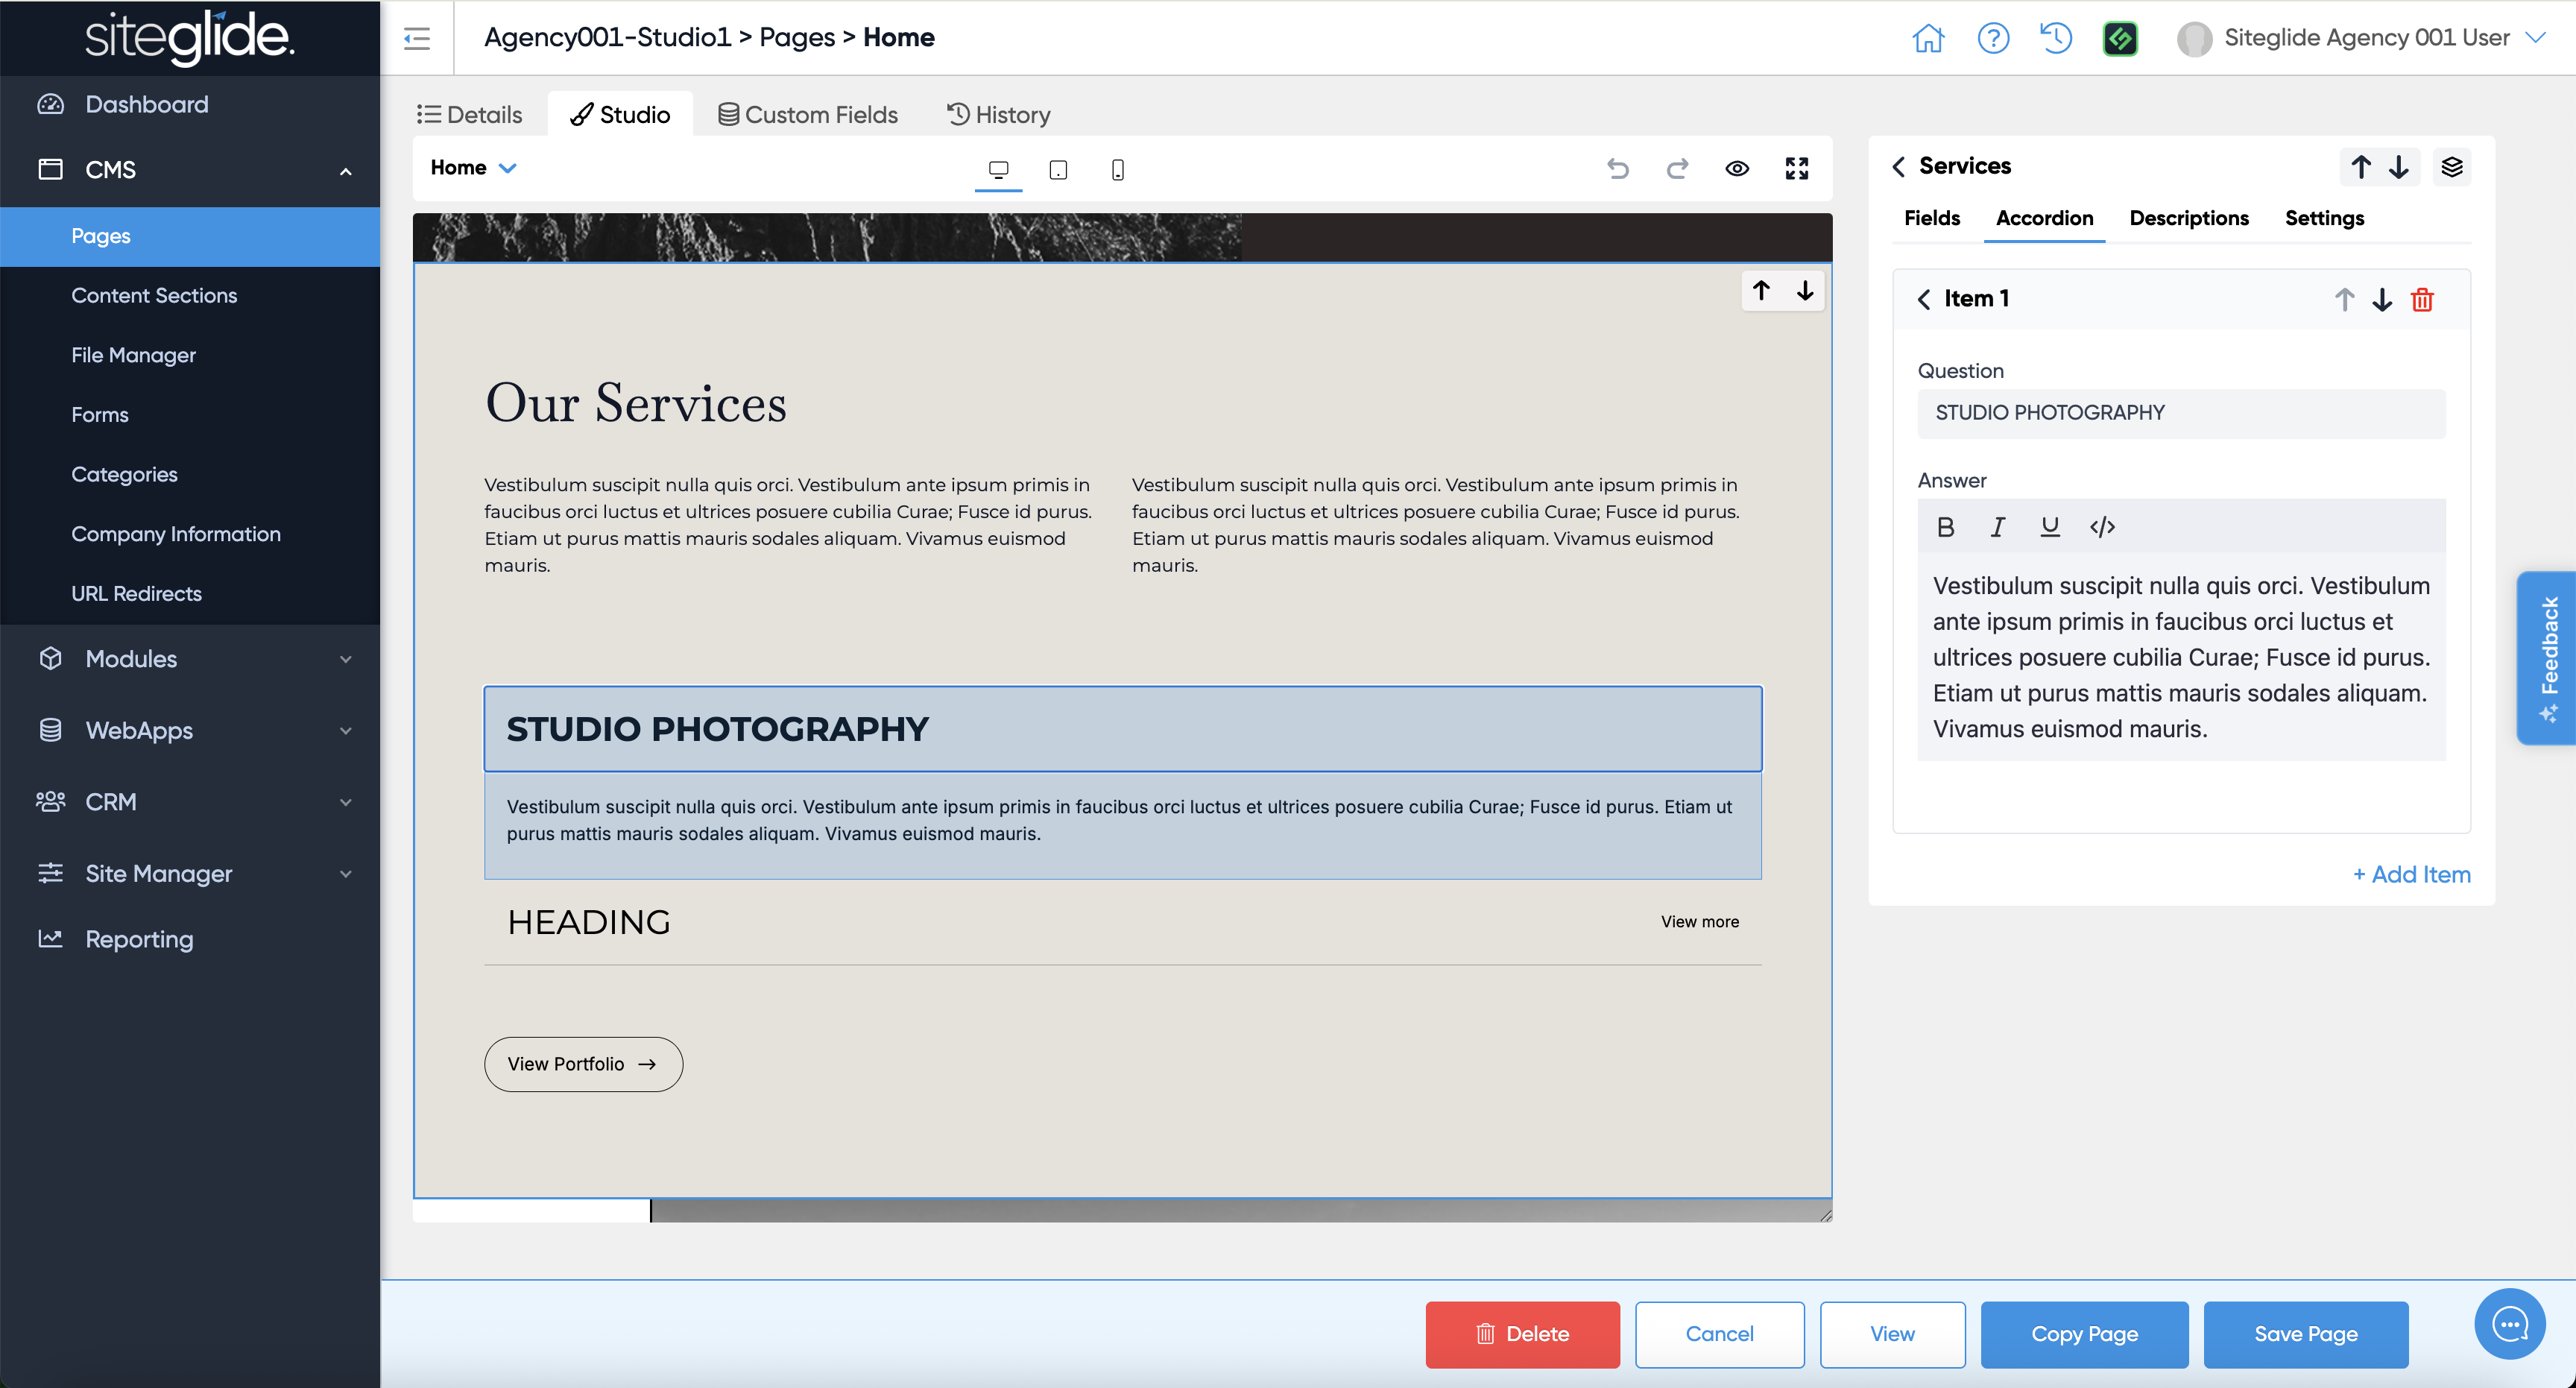
Task: Switch to the Custom Fields tab
Action: 808,115
